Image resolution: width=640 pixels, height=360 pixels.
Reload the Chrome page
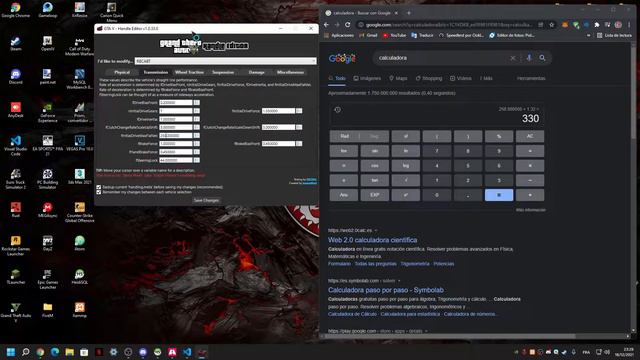[x=347, y=25]
